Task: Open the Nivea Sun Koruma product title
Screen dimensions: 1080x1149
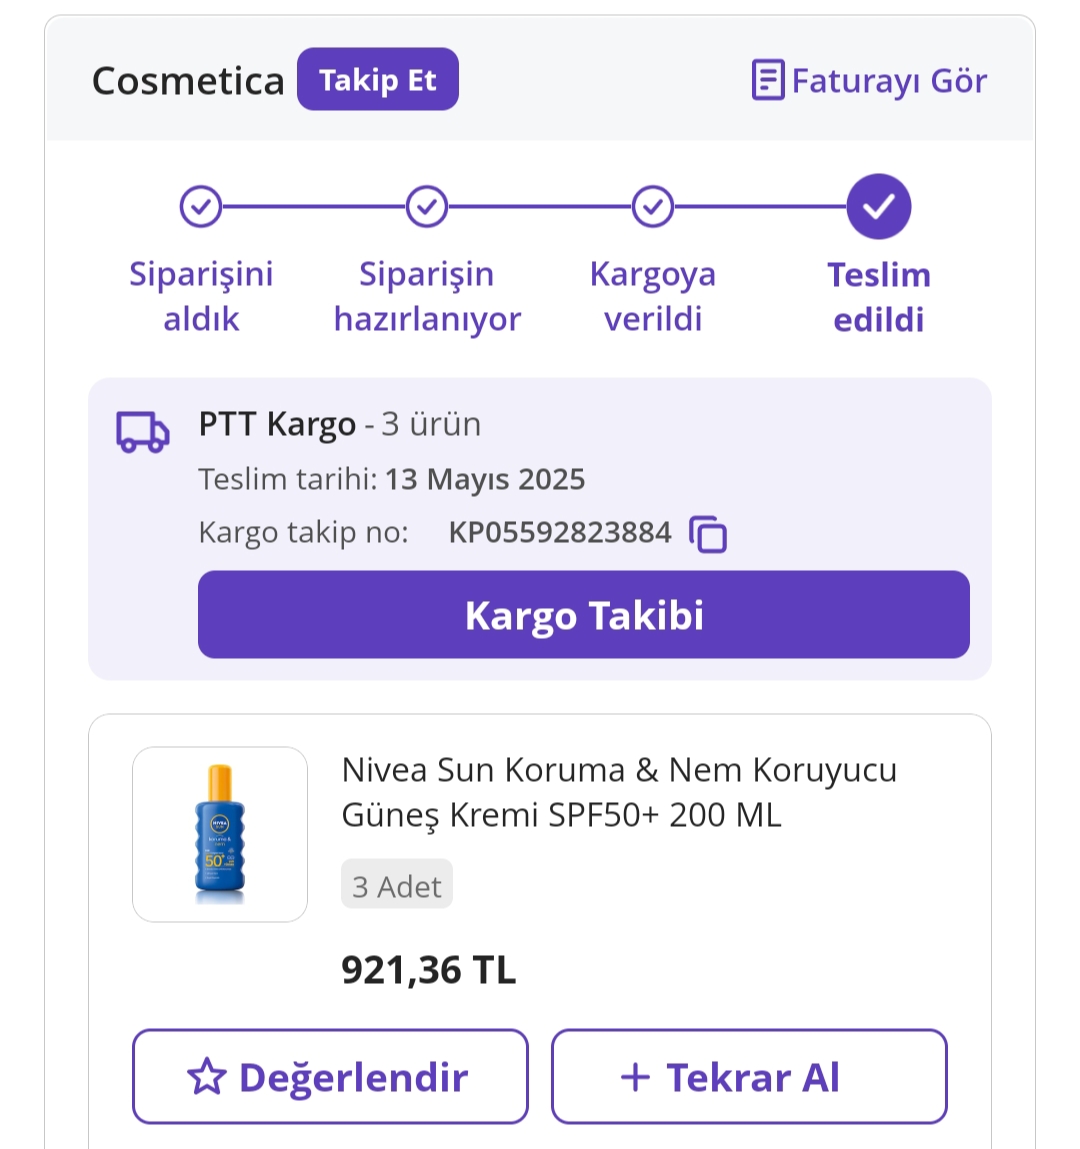Action: [x=619, y=792]
